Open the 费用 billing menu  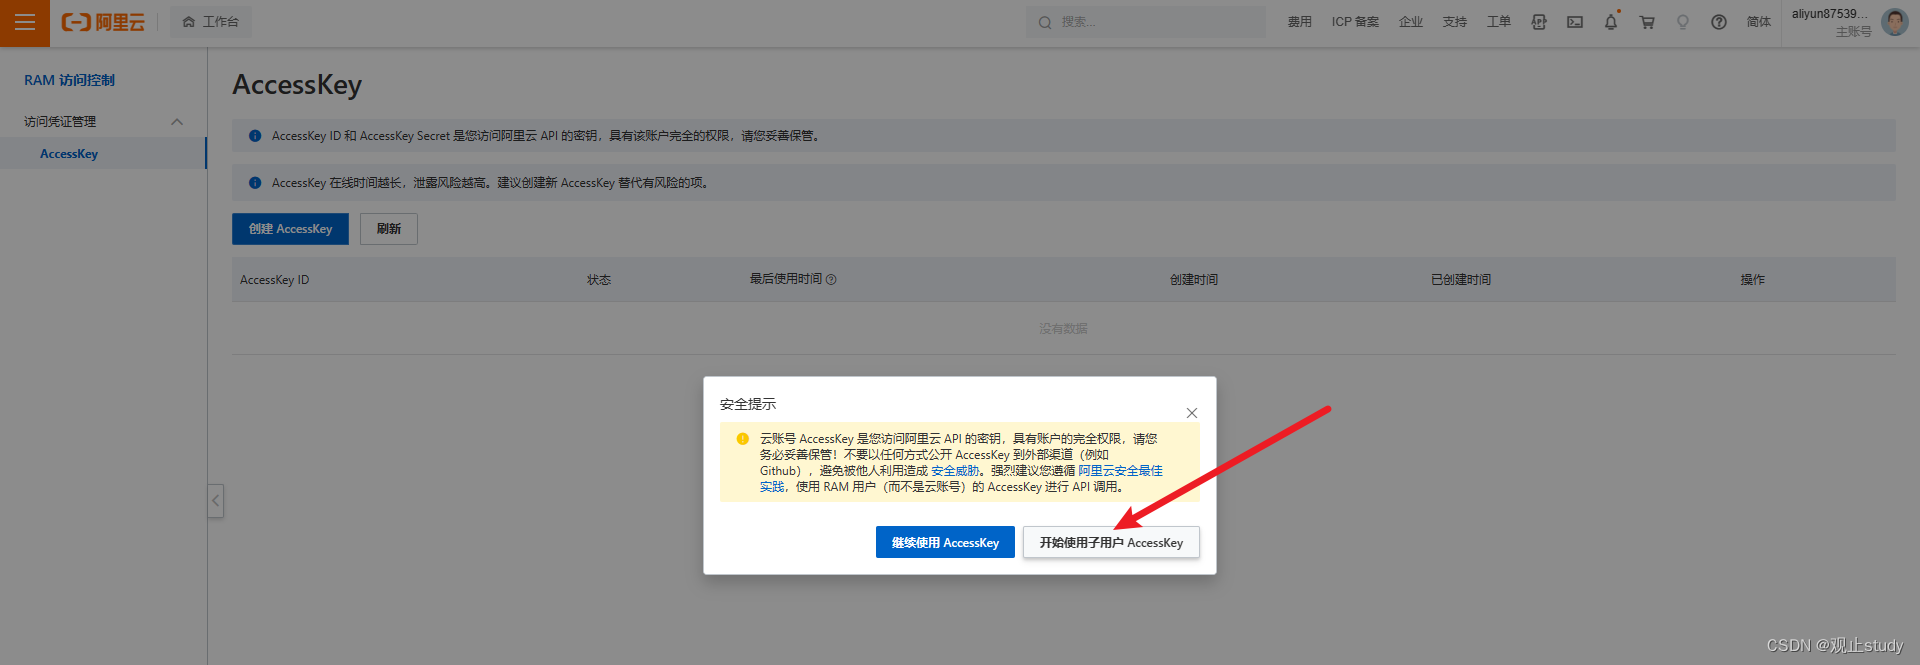(x=1299, y=22)
